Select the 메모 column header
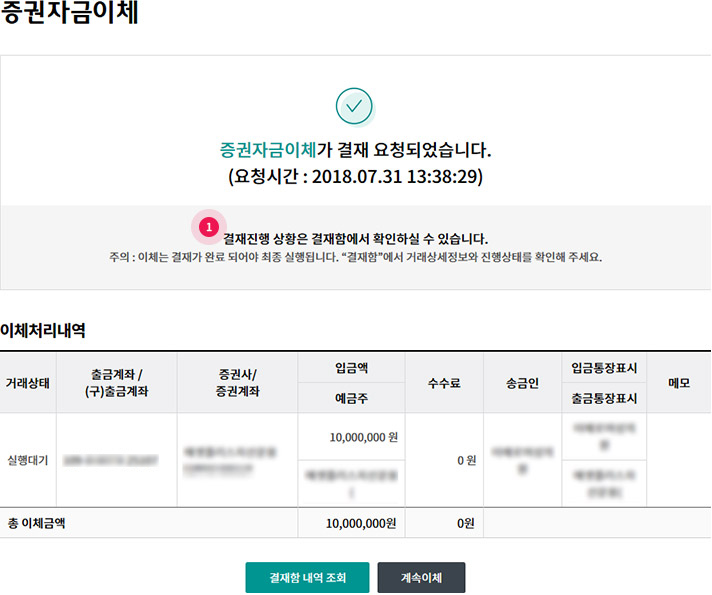712x595 pixels. click(x=678, y=383)
